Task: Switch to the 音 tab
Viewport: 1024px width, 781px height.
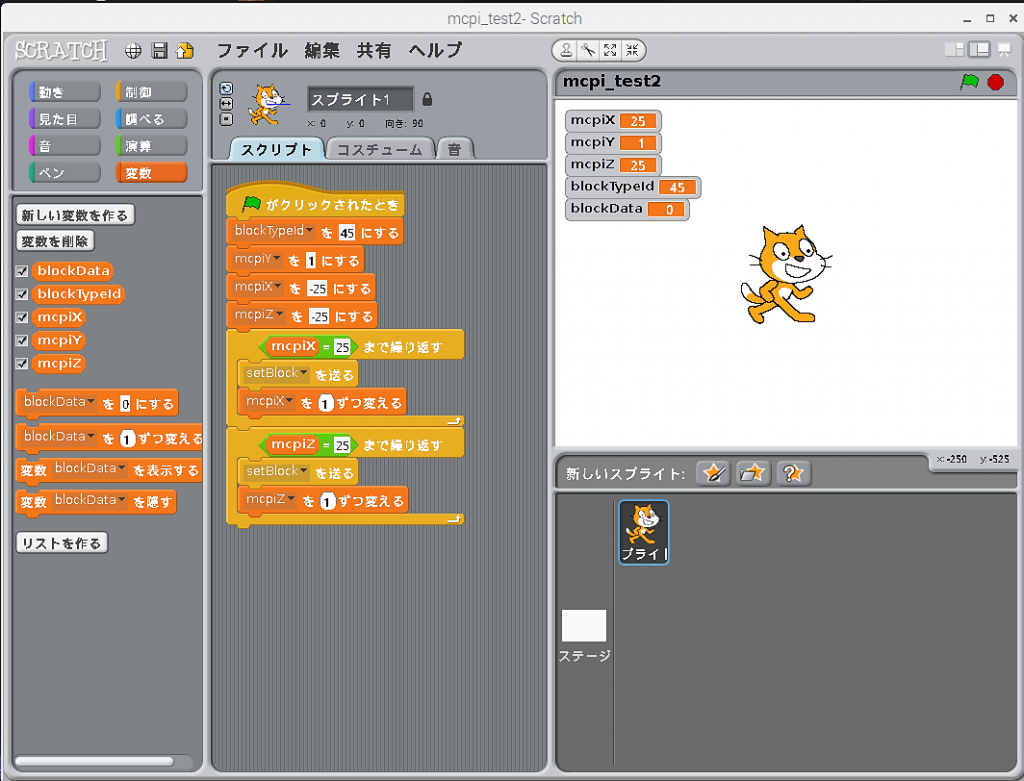Action: 455,150
